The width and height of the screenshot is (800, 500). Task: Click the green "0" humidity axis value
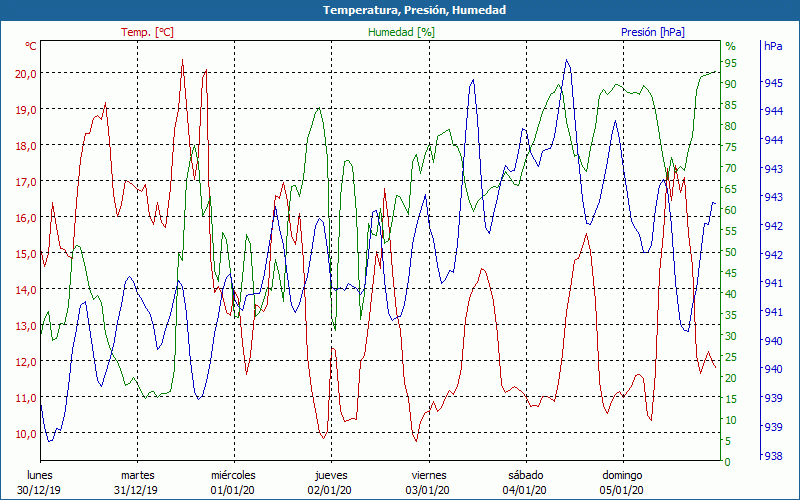728,462
